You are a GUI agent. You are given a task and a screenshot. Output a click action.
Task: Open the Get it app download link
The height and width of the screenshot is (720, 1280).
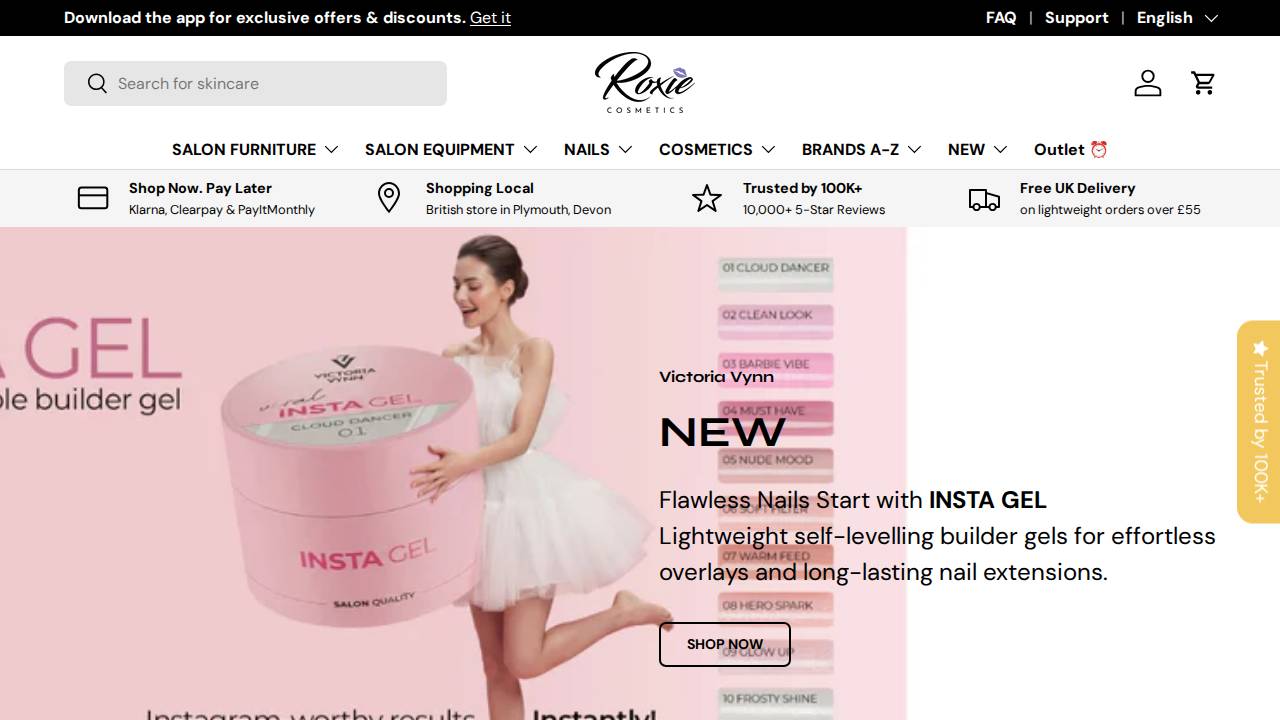point(490,17)
